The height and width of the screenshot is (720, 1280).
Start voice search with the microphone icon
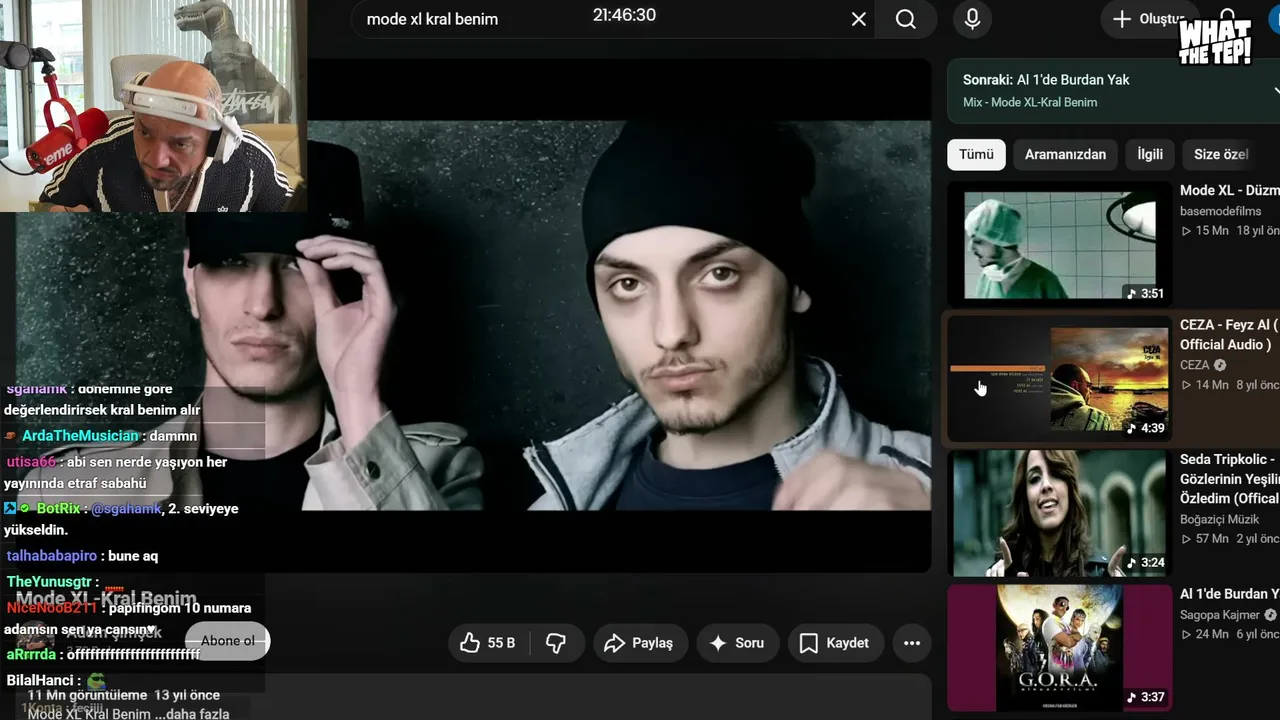click(972, 19)
